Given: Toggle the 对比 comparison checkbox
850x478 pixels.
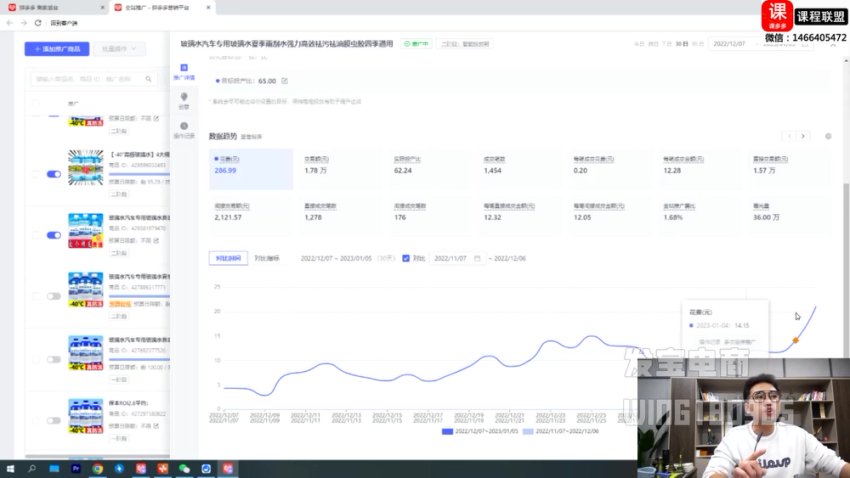Looking at the screenshot, I should click(406, 258).
